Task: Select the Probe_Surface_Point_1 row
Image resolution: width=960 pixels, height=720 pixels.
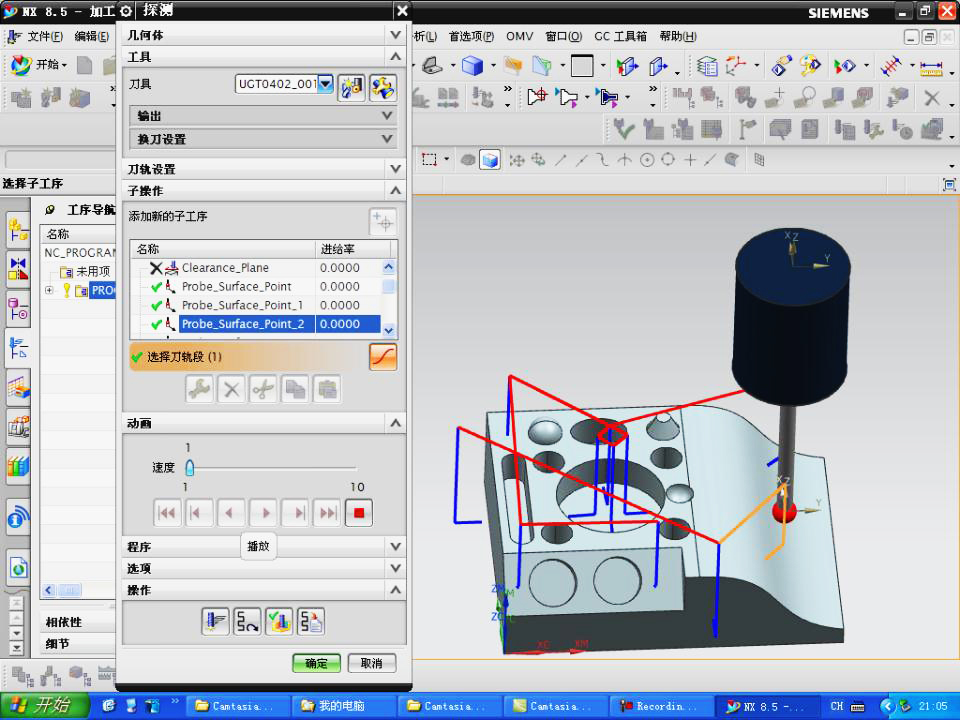Action: pyautogui.click(x=256, y=305)
